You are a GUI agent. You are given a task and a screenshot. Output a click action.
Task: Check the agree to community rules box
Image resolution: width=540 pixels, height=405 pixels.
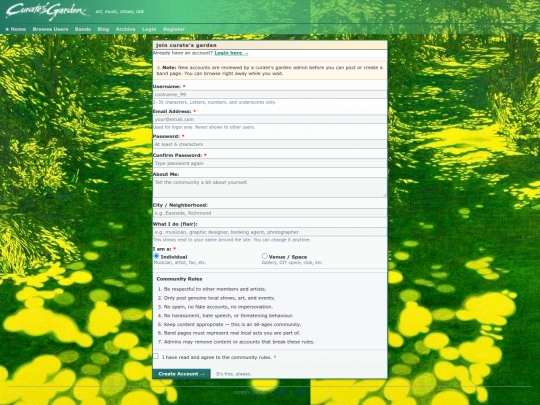coord(156,356)
